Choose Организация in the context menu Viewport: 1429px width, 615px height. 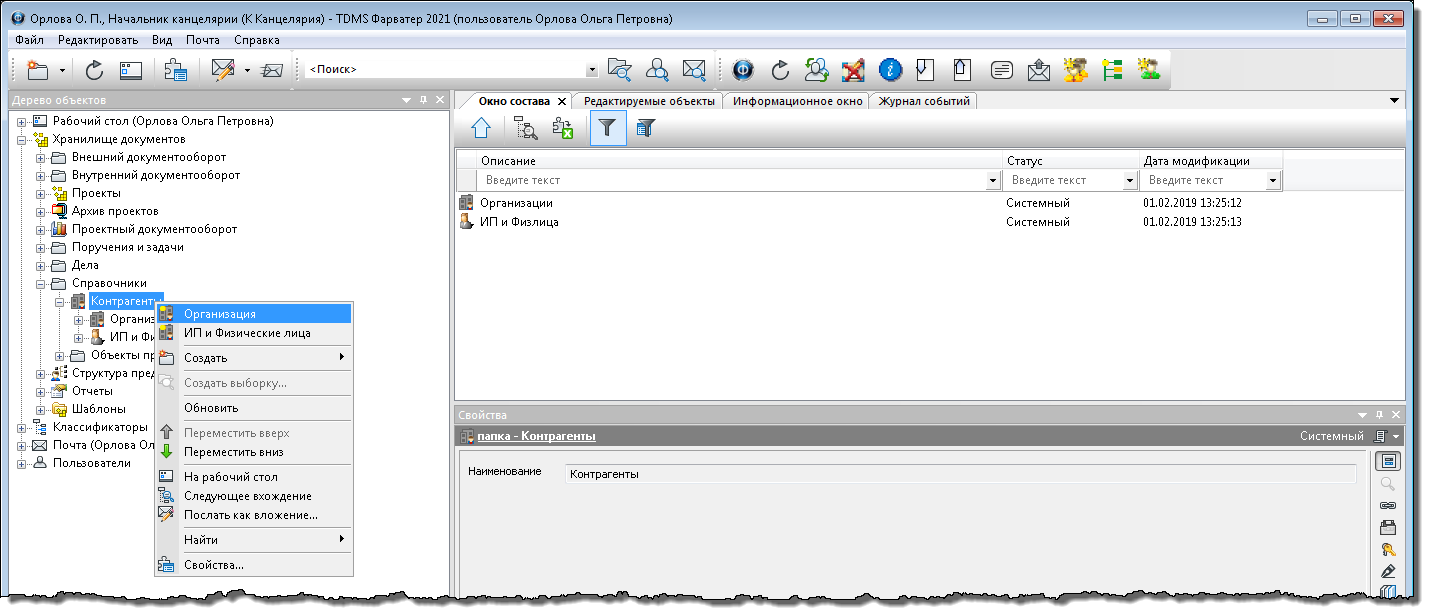coord(220,314)
